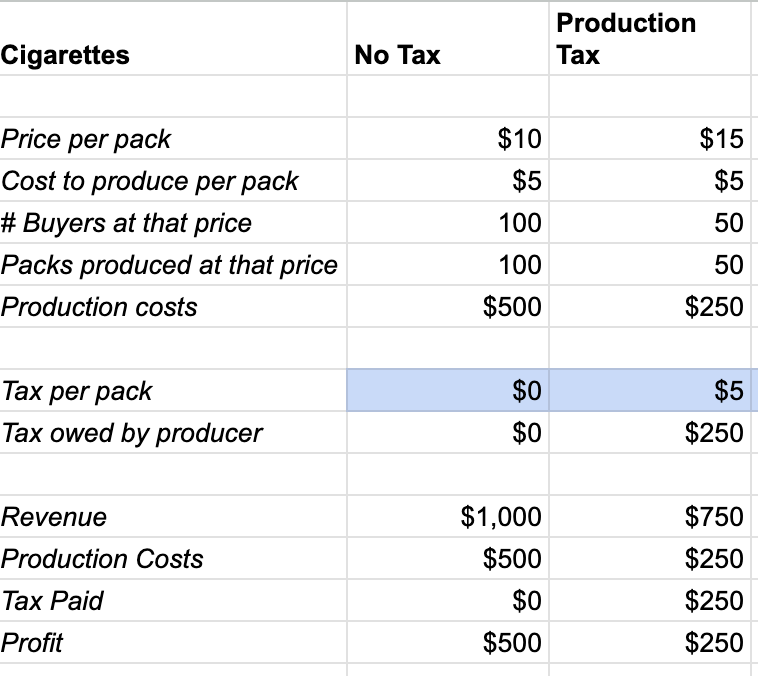
Task: Select Production Tax price per pack $15
Action: click(650, 138)
